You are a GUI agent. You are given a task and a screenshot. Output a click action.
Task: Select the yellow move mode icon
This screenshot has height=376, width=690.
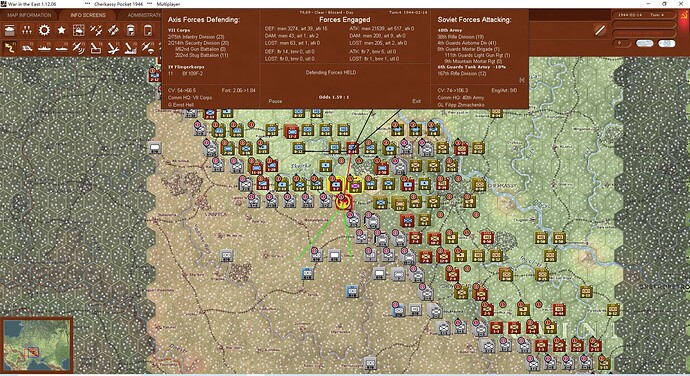[10, 47]
